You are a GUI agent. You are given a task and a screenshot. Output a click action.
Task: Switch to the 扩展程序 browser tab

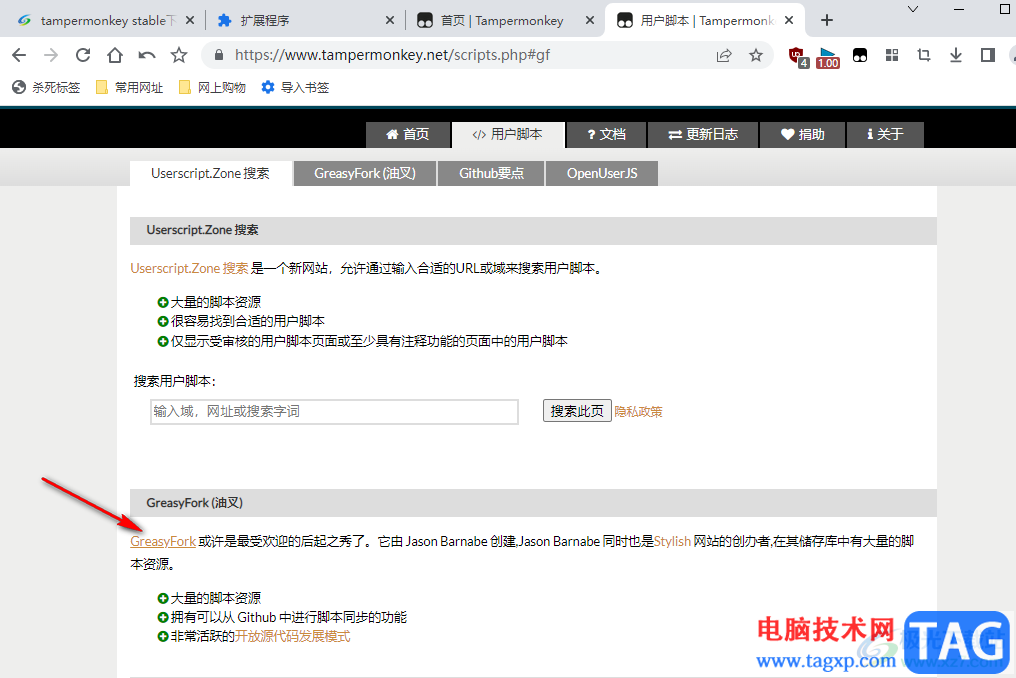(x=305, y=20)
